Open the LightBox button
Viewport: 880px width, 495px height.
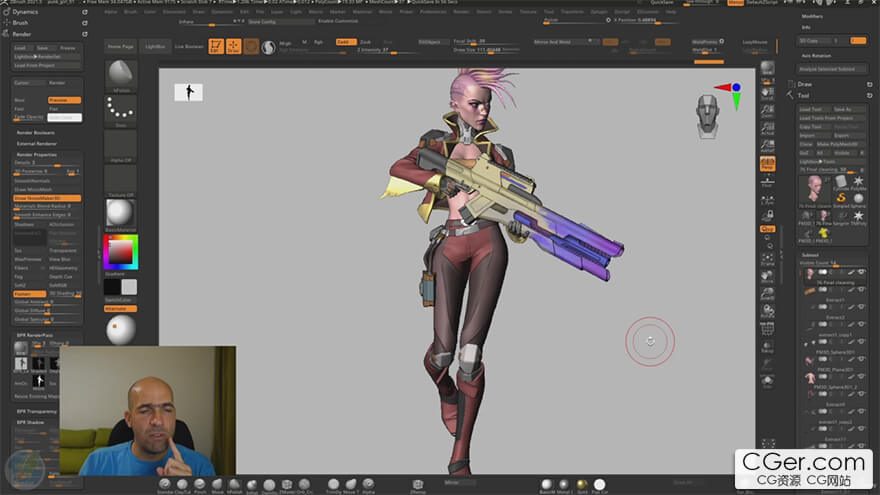[x=155, y=47]
